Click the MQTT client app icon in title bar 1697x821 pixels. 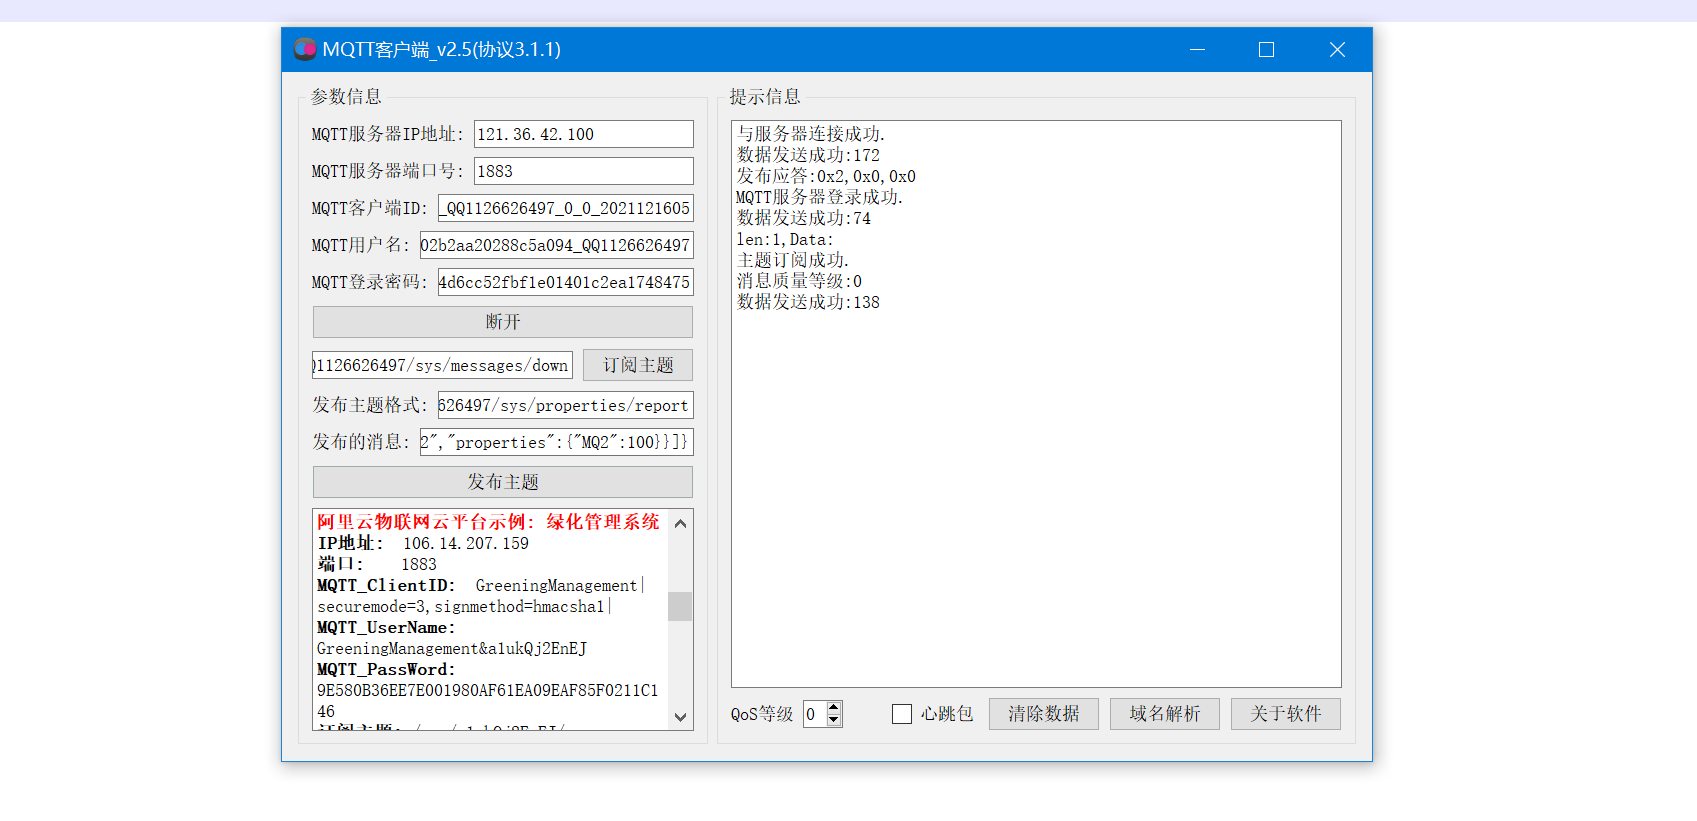click(305, 49)
